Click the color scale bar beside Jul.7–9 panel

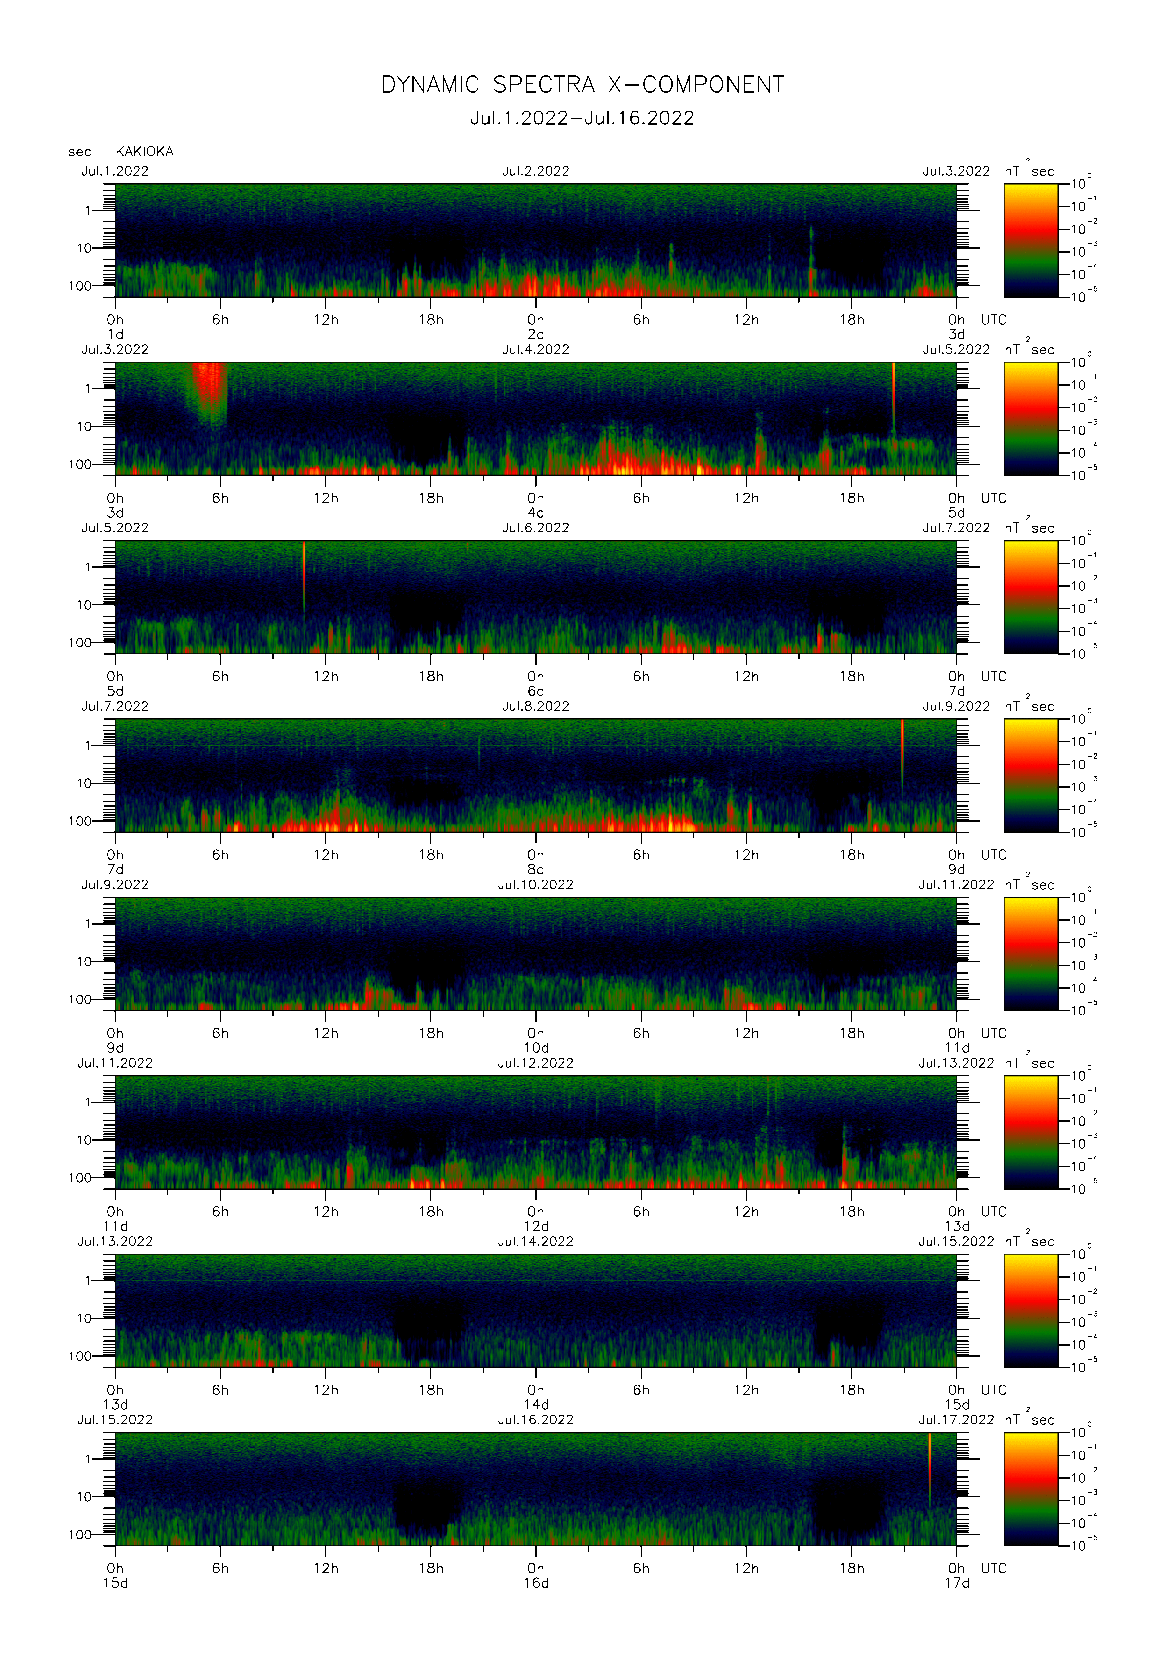1031,775
